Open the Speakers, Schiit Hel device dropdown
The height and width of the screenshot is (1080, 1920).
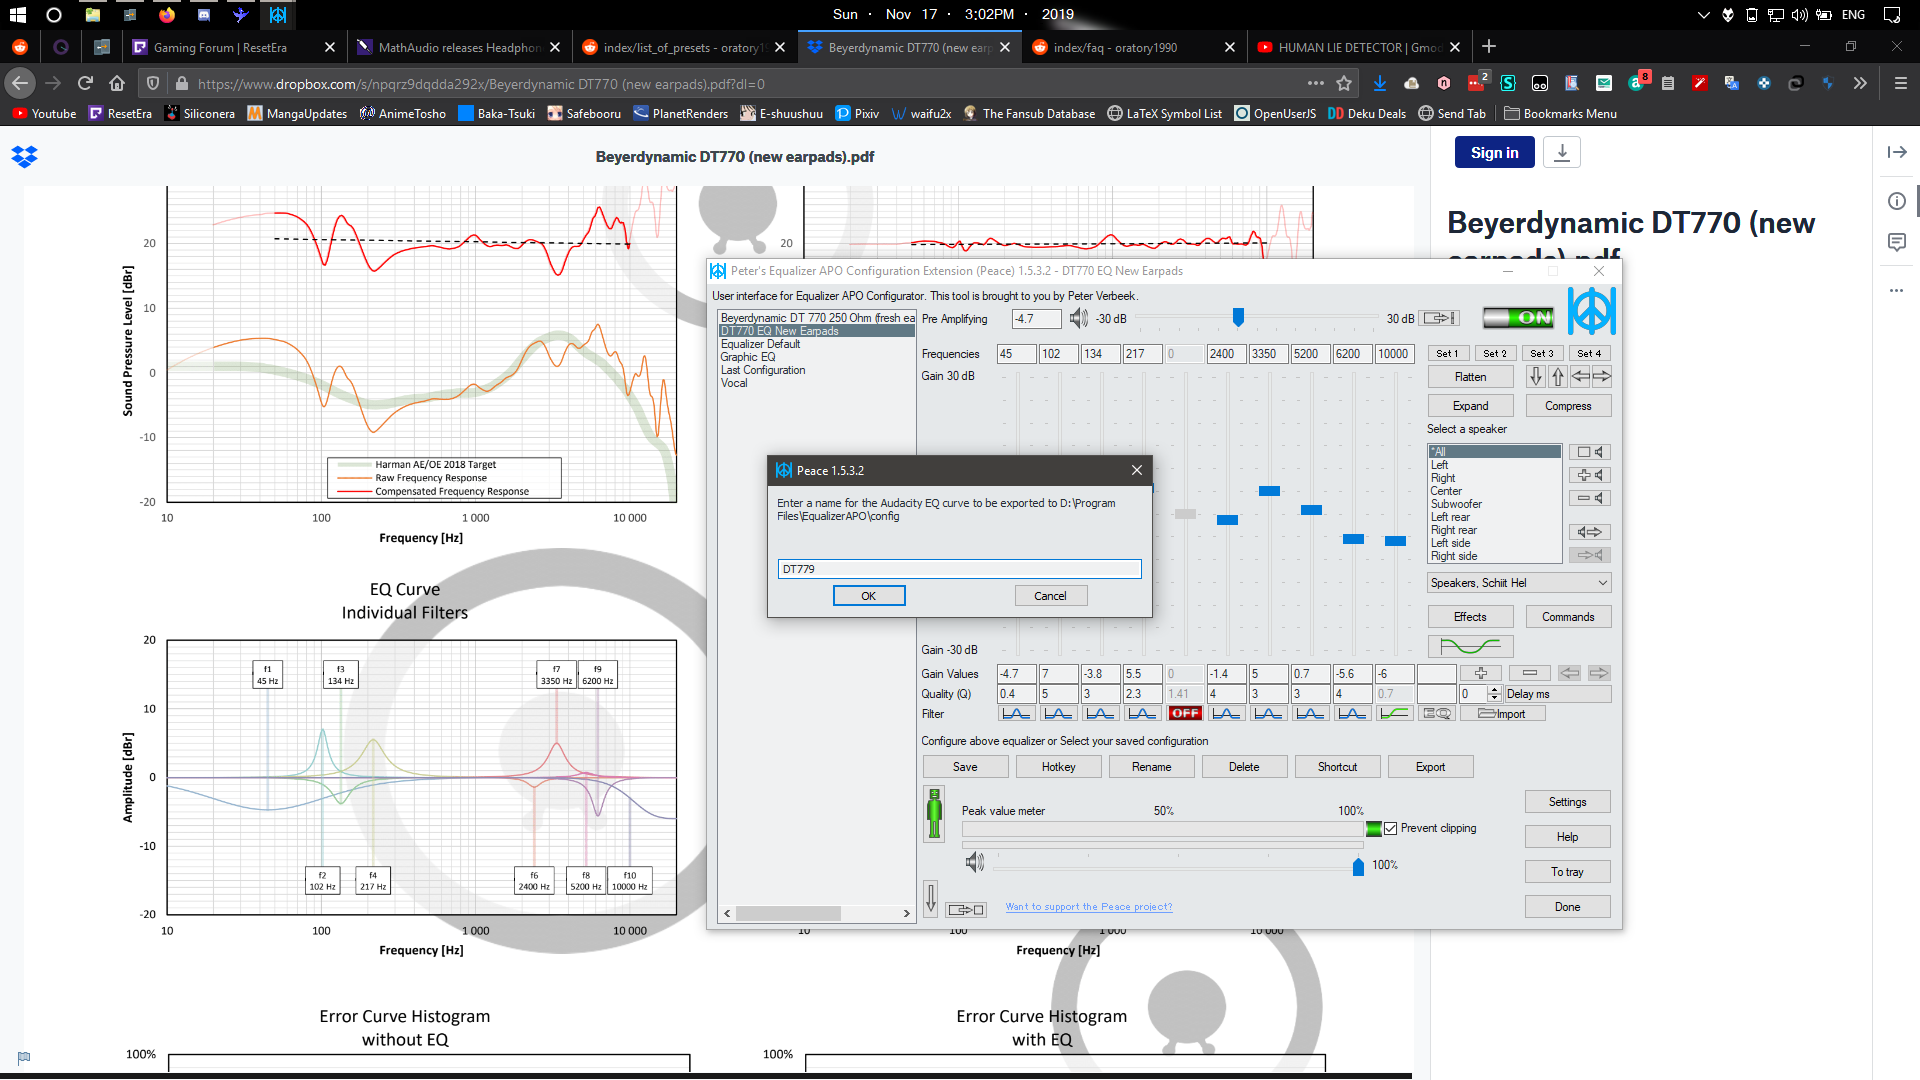1519,583
